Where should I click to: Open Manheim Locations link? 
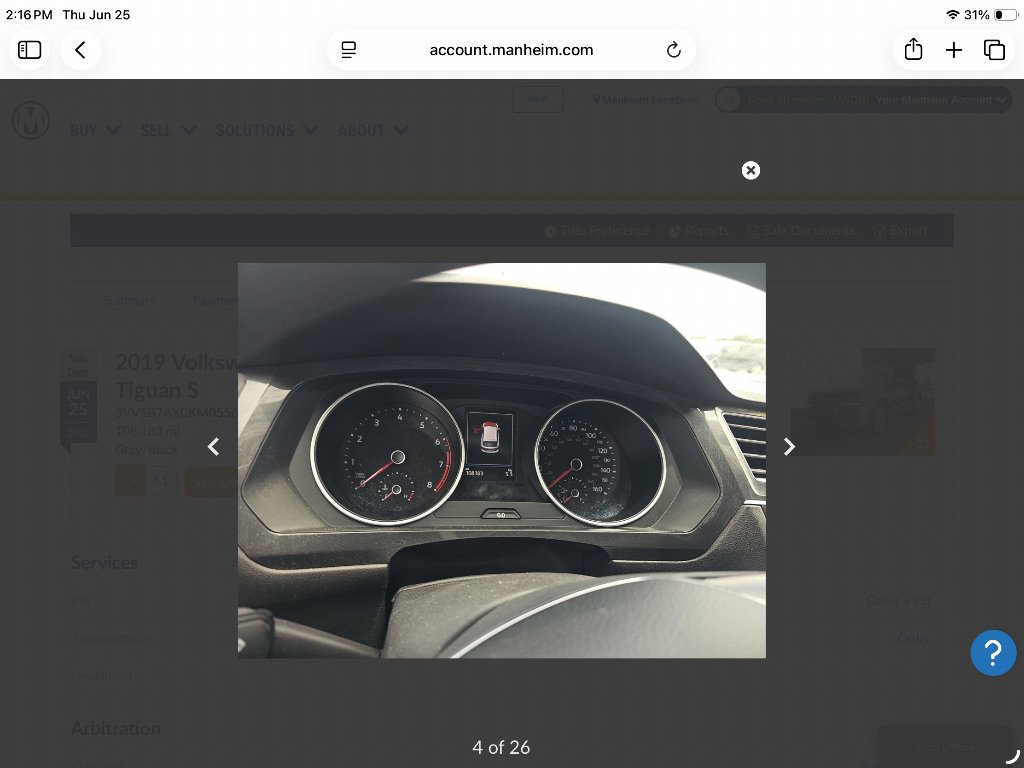645,99
